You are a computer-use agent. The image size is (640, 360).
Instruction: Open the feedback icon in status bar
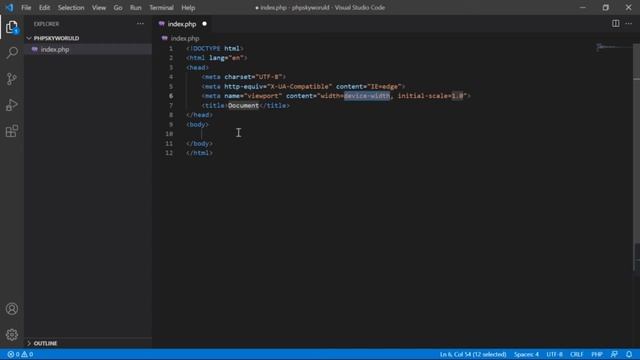(614, 354)
